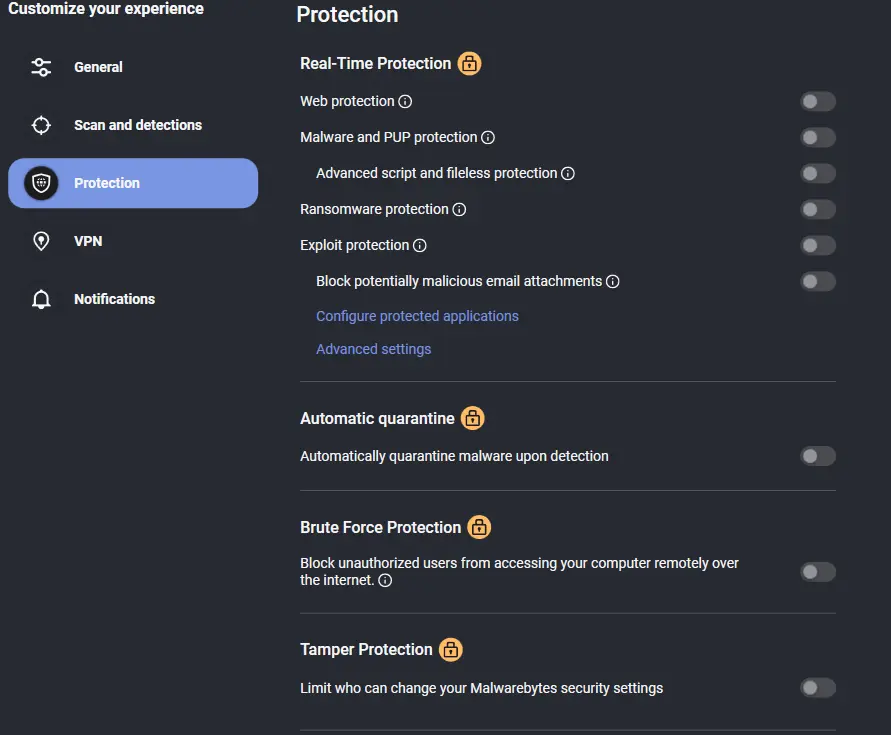Screen dimensions: 891x735
Task: Click the Brute Force Protection heading
Action: (x=380, y=528)
